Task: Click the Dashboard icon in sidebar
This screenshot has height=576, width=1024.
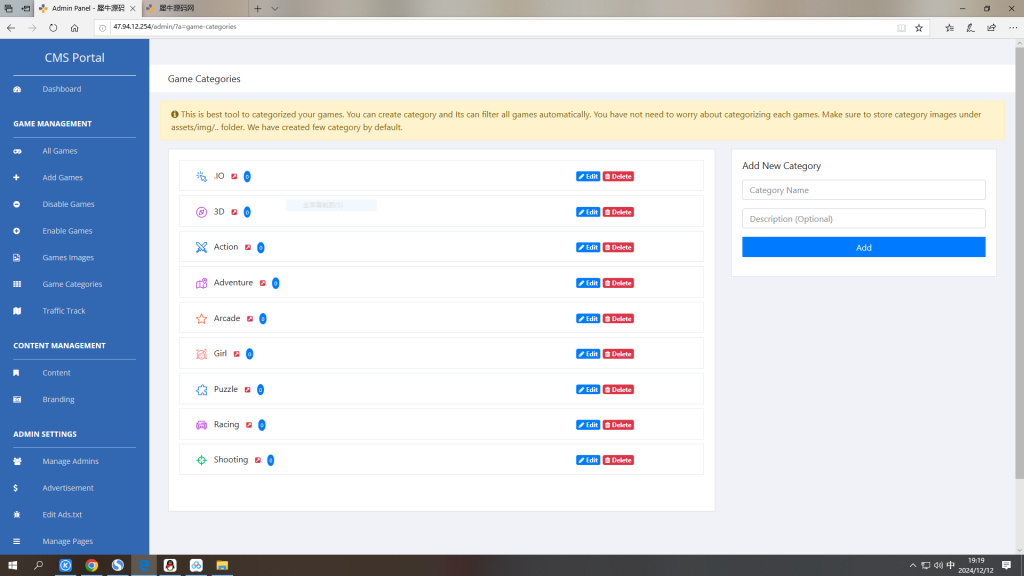Action: [x=17, y=90]
